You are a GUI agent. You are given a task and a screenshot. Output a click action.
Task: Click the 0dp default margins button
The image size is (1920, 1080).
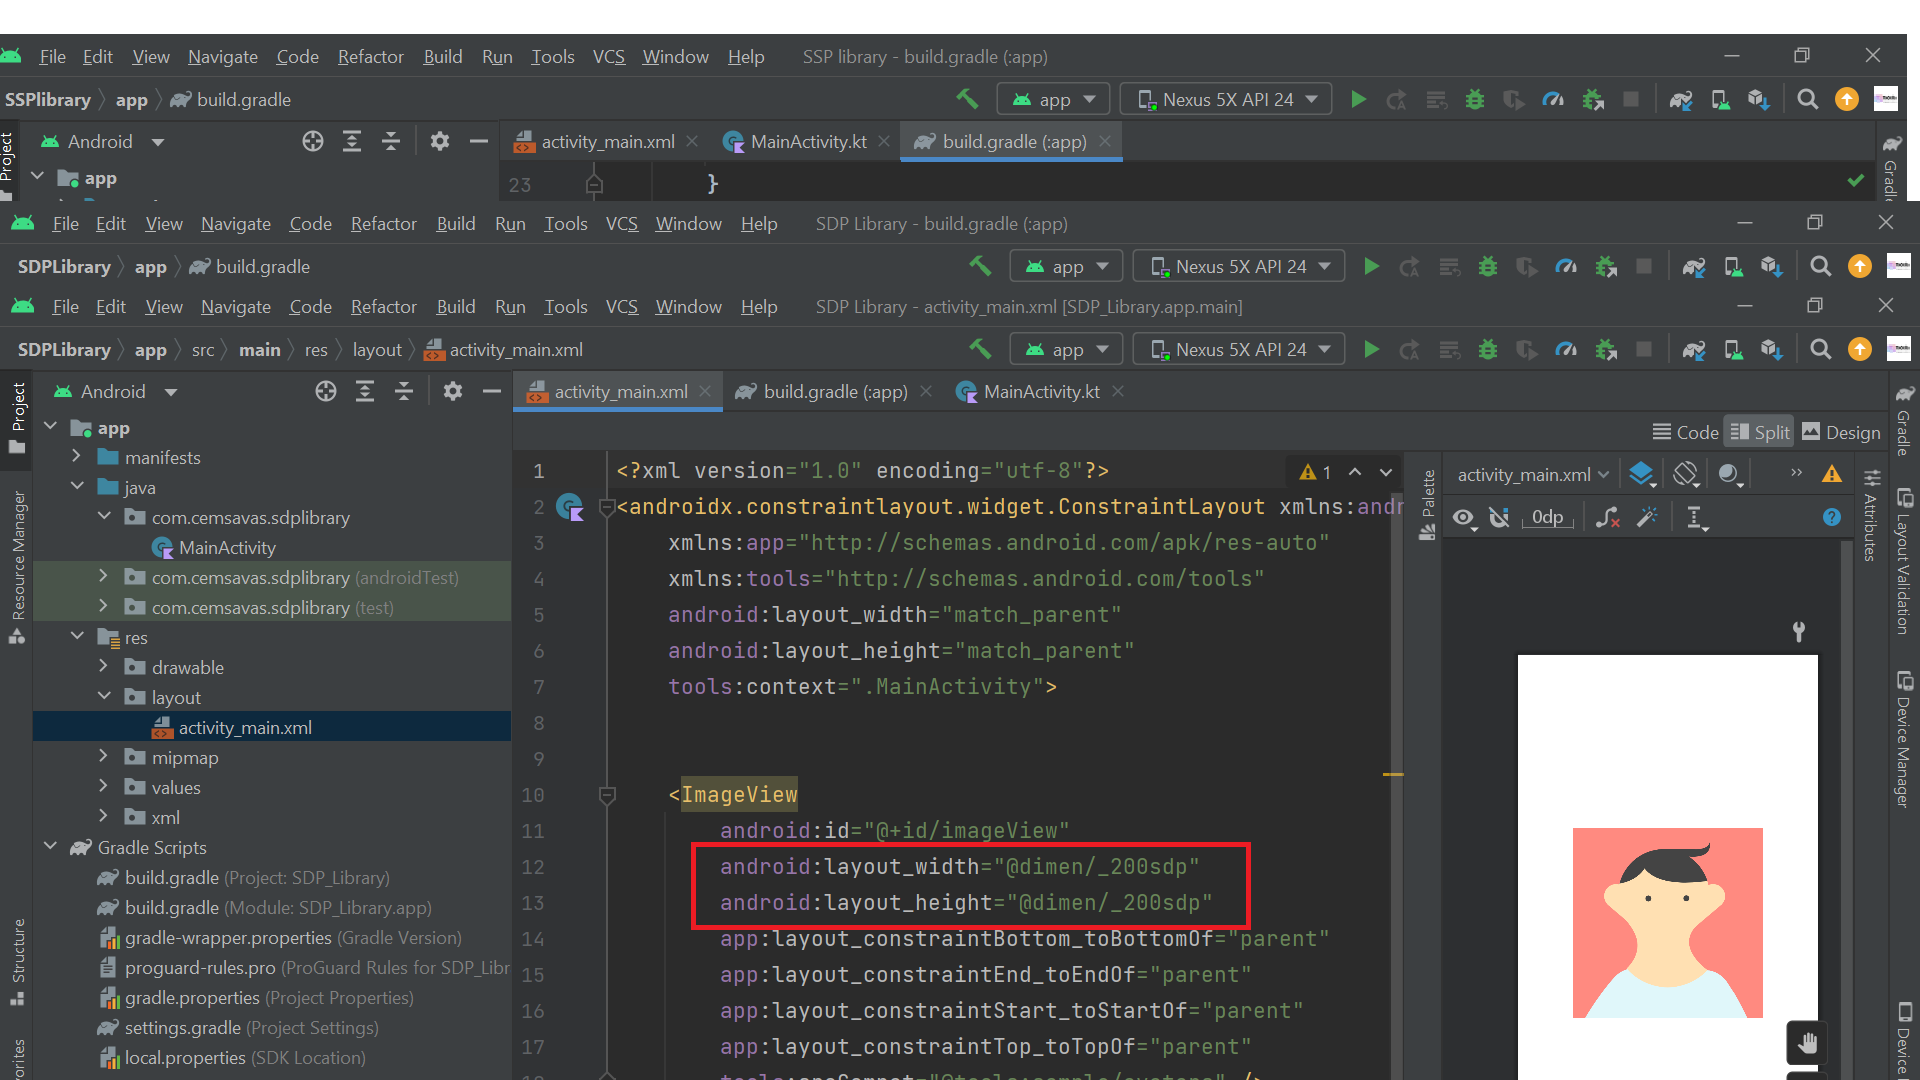(x=1547, y=517)
